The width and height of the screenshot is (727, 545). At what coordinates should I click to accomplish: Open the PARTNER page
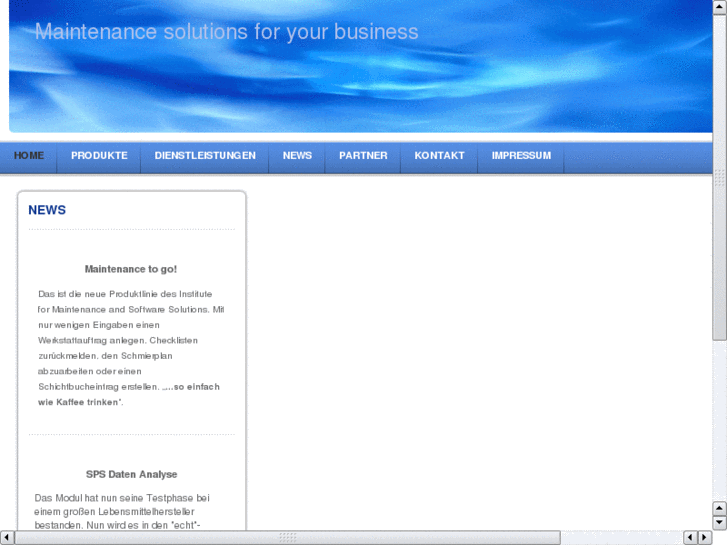click(363, 156)
